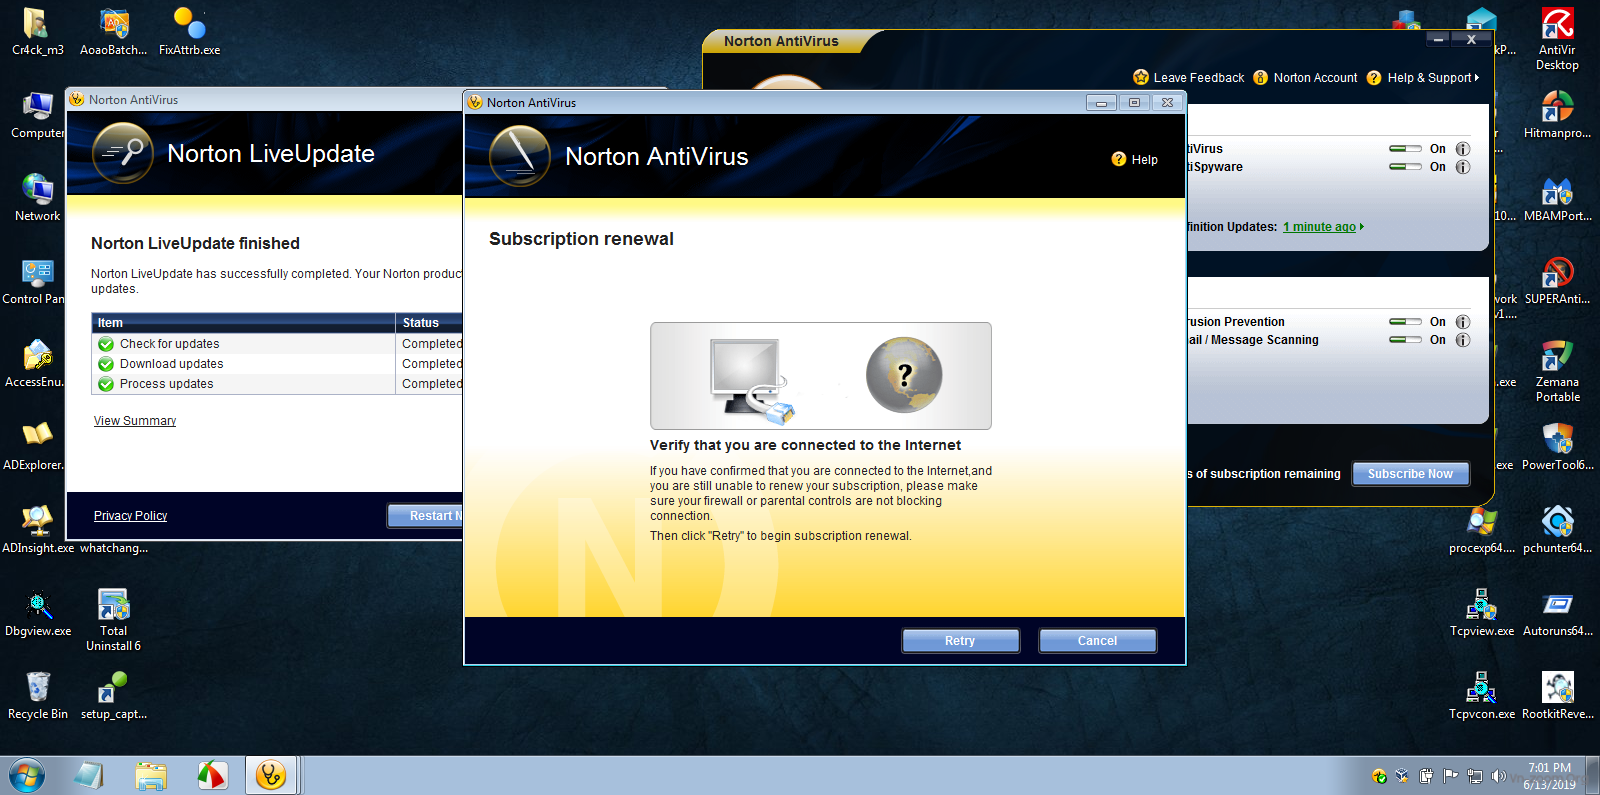
Task: Open the Hitmanpro desktop icon
Action: [x=1557, y=107]
